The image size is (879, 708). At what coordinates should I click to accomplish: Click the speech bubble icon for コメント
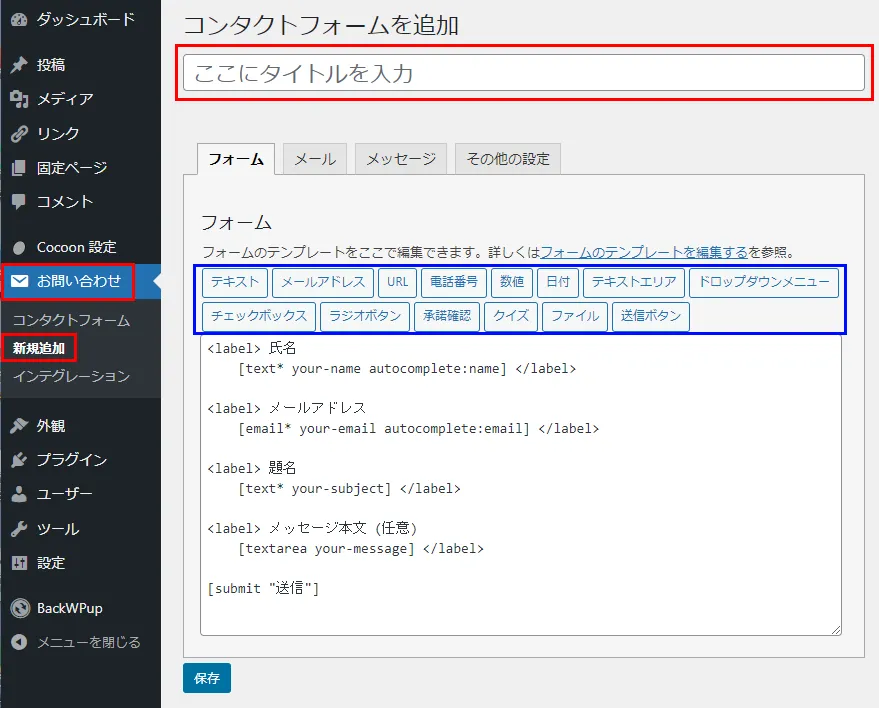point(19,202)
